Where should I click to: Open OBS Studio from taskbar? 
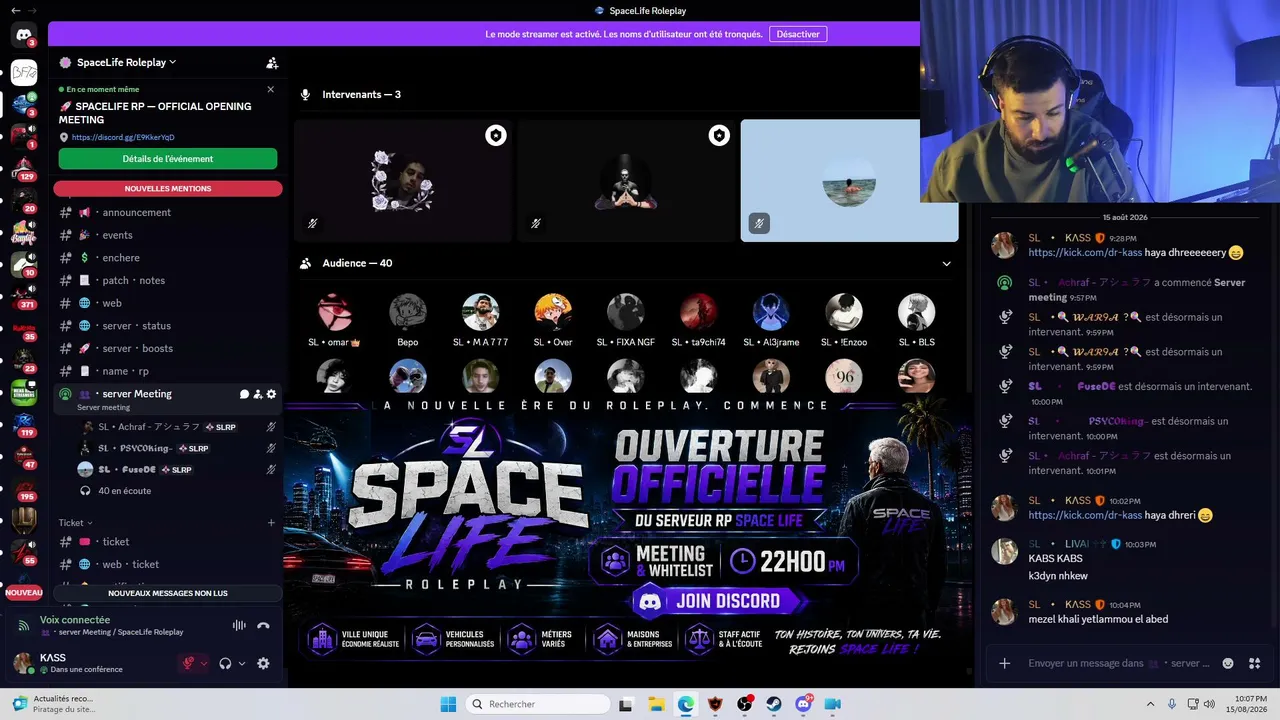click(x=745, y=704)
